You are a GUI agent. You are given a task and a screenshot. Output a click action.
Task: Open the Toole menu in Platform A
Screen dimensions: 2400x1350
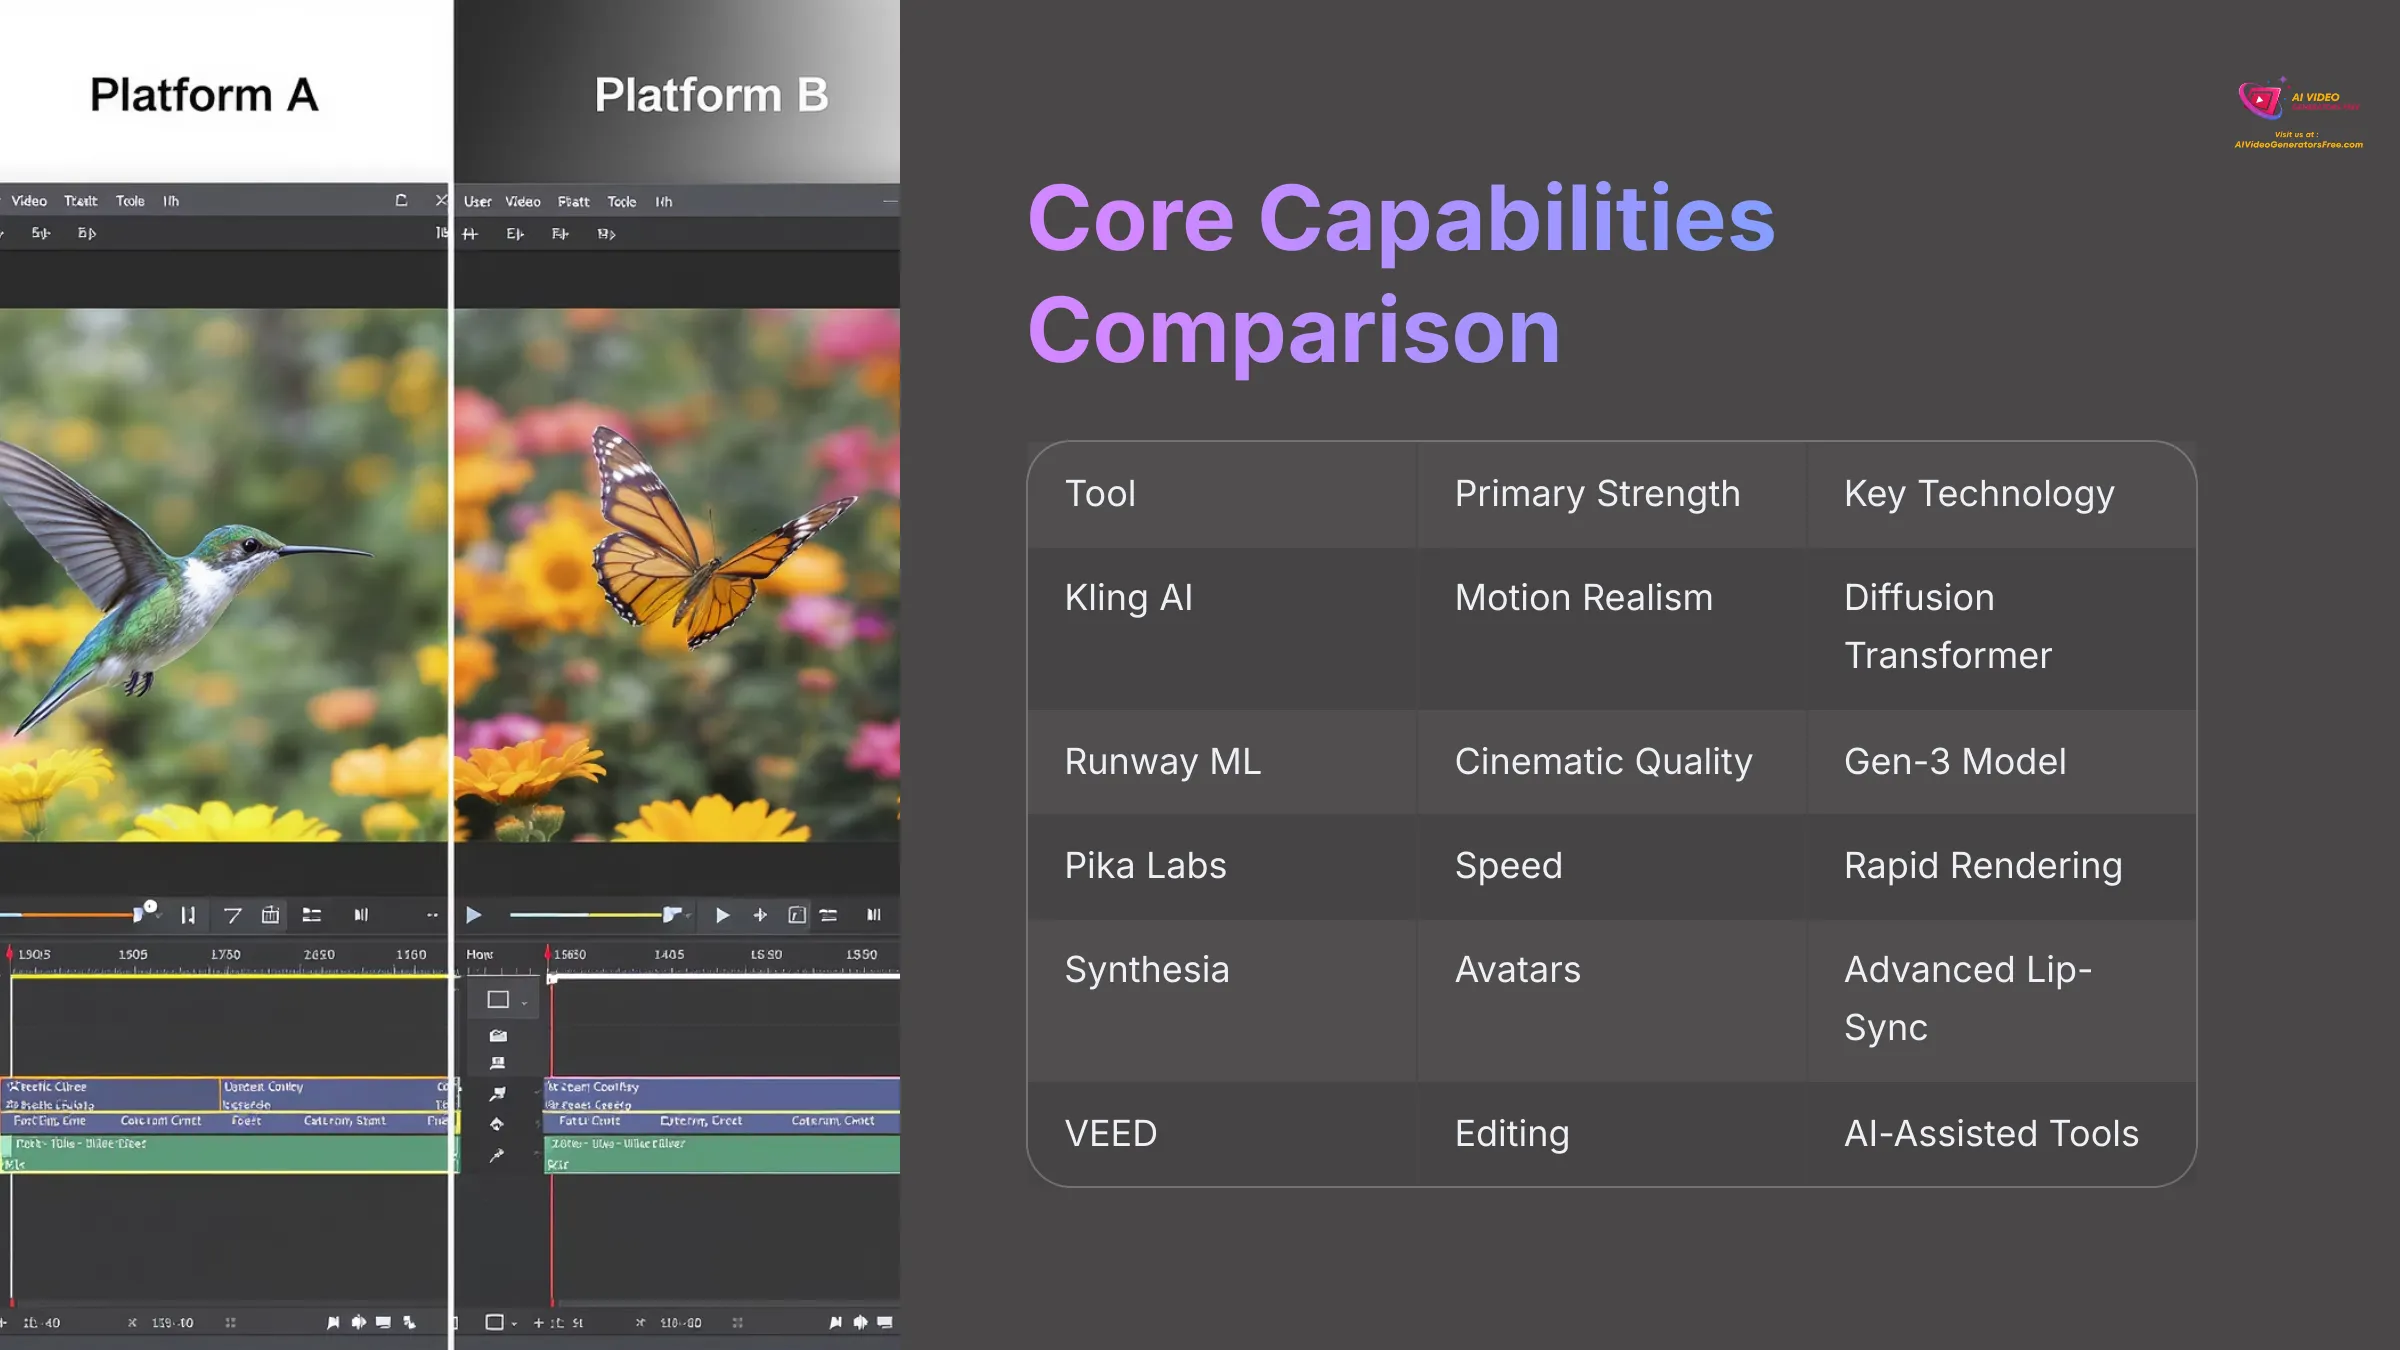coord(130,201)
